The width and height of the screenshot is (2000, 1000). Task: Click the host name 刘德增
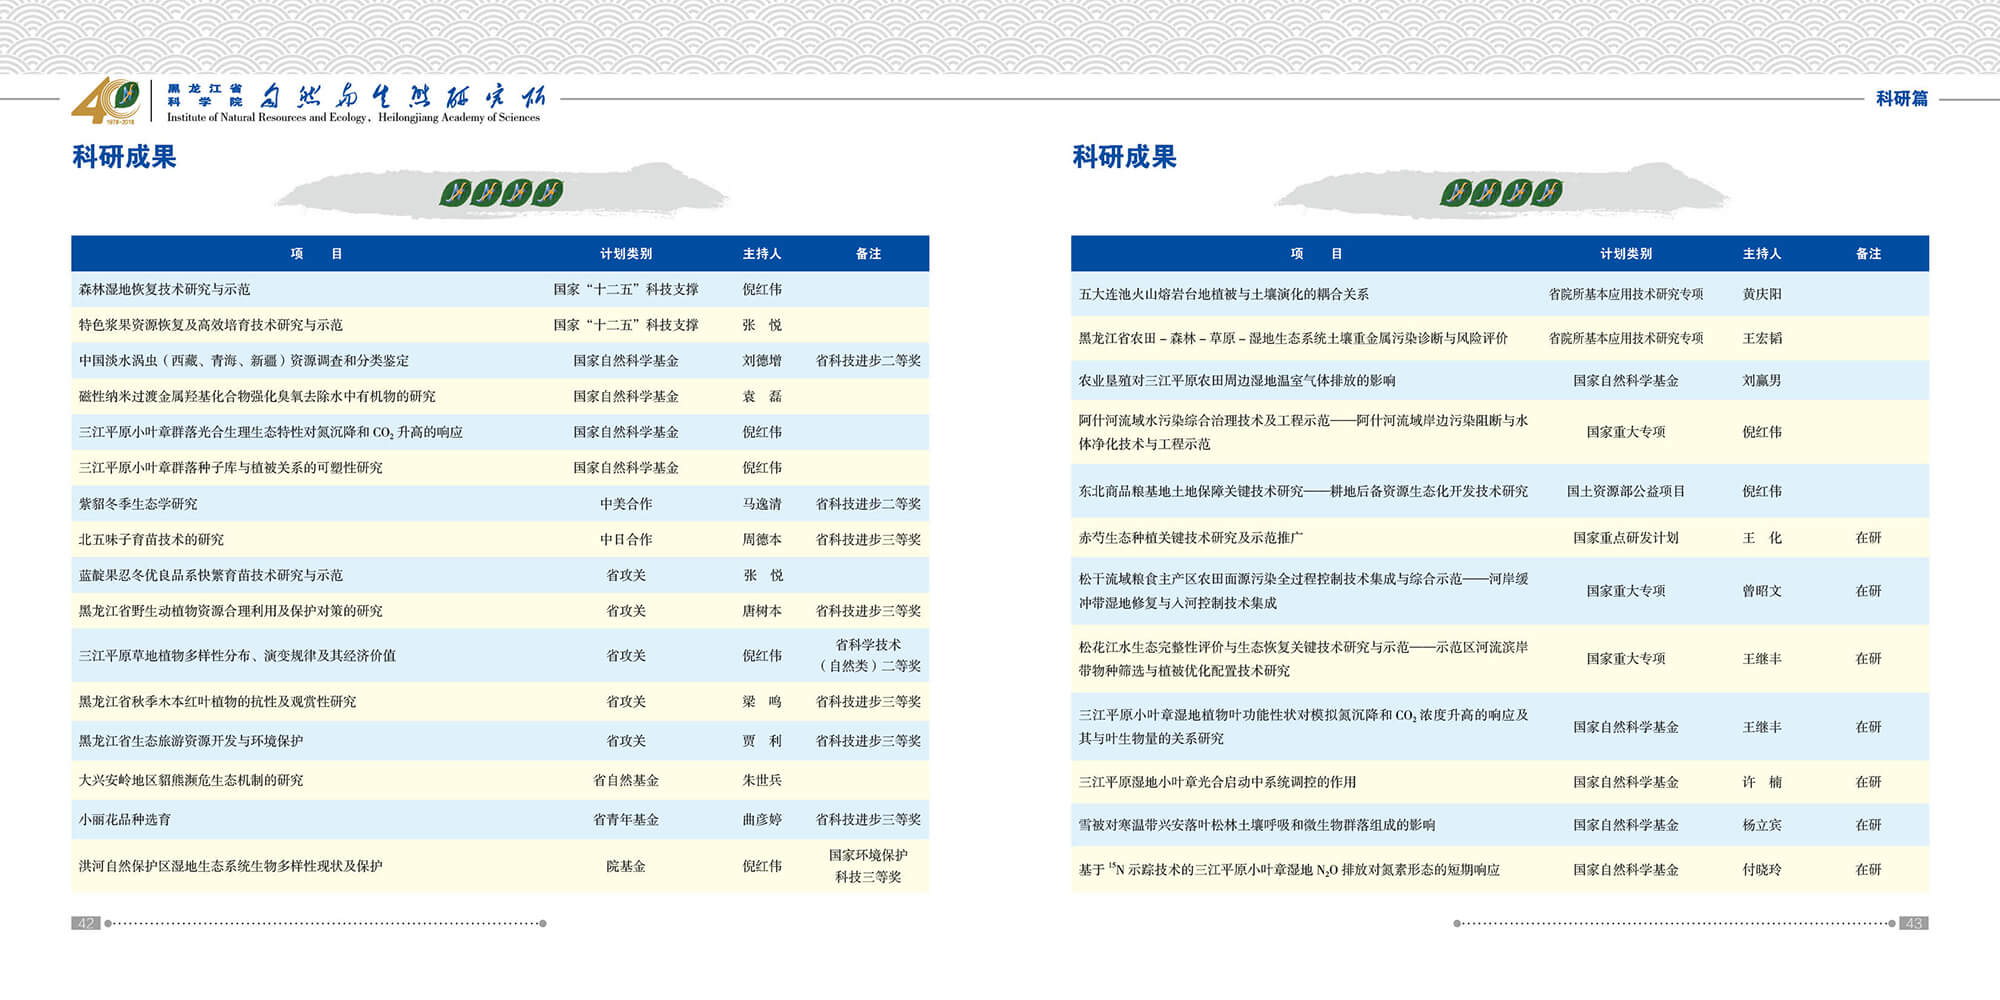pyautogui.click(x=762, y=361)
